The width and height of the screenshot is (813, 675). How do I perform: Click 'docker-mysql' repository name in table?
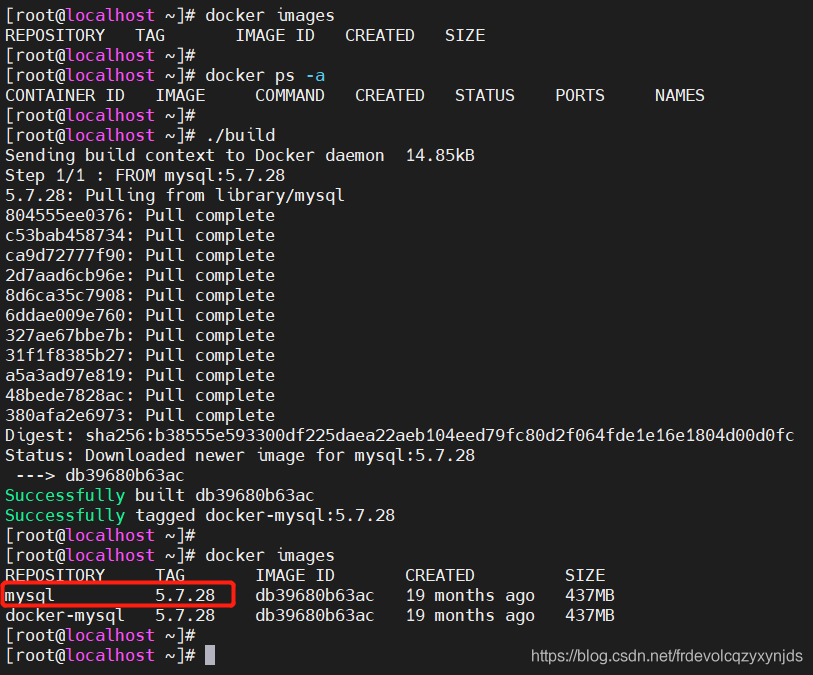click(65, 616)
